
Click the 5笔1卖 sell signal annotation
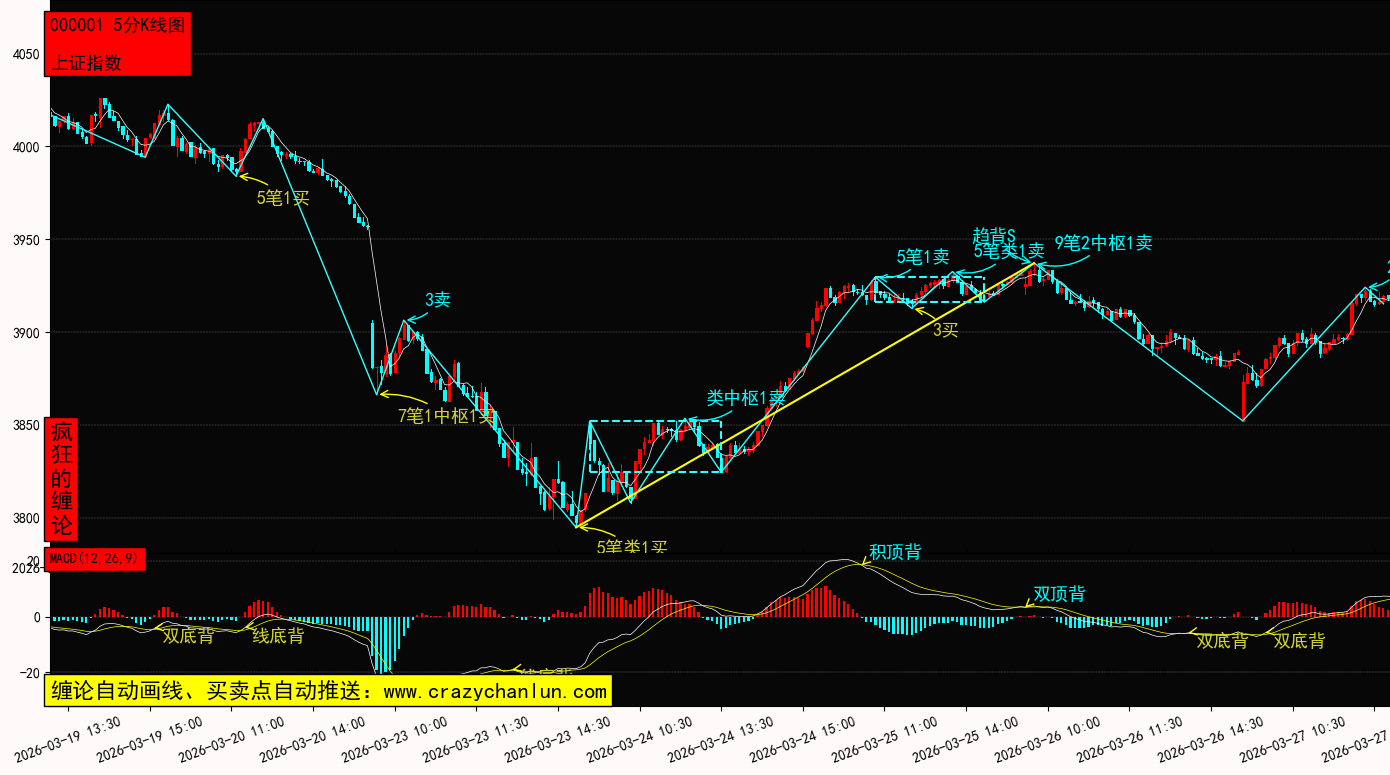coord(922,256)
